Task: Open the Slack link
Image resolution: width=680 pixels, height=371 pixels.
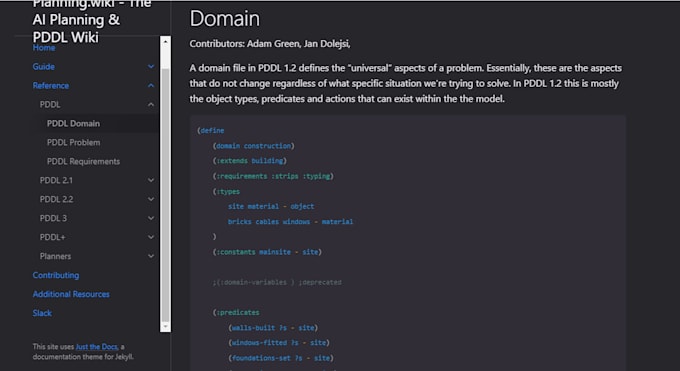Action: click(42, 313)
